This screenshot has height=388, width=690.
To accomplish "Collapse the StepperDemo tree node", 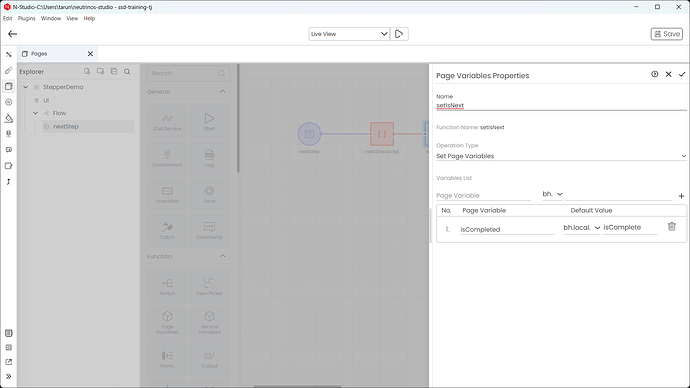I will coord(26,87).
